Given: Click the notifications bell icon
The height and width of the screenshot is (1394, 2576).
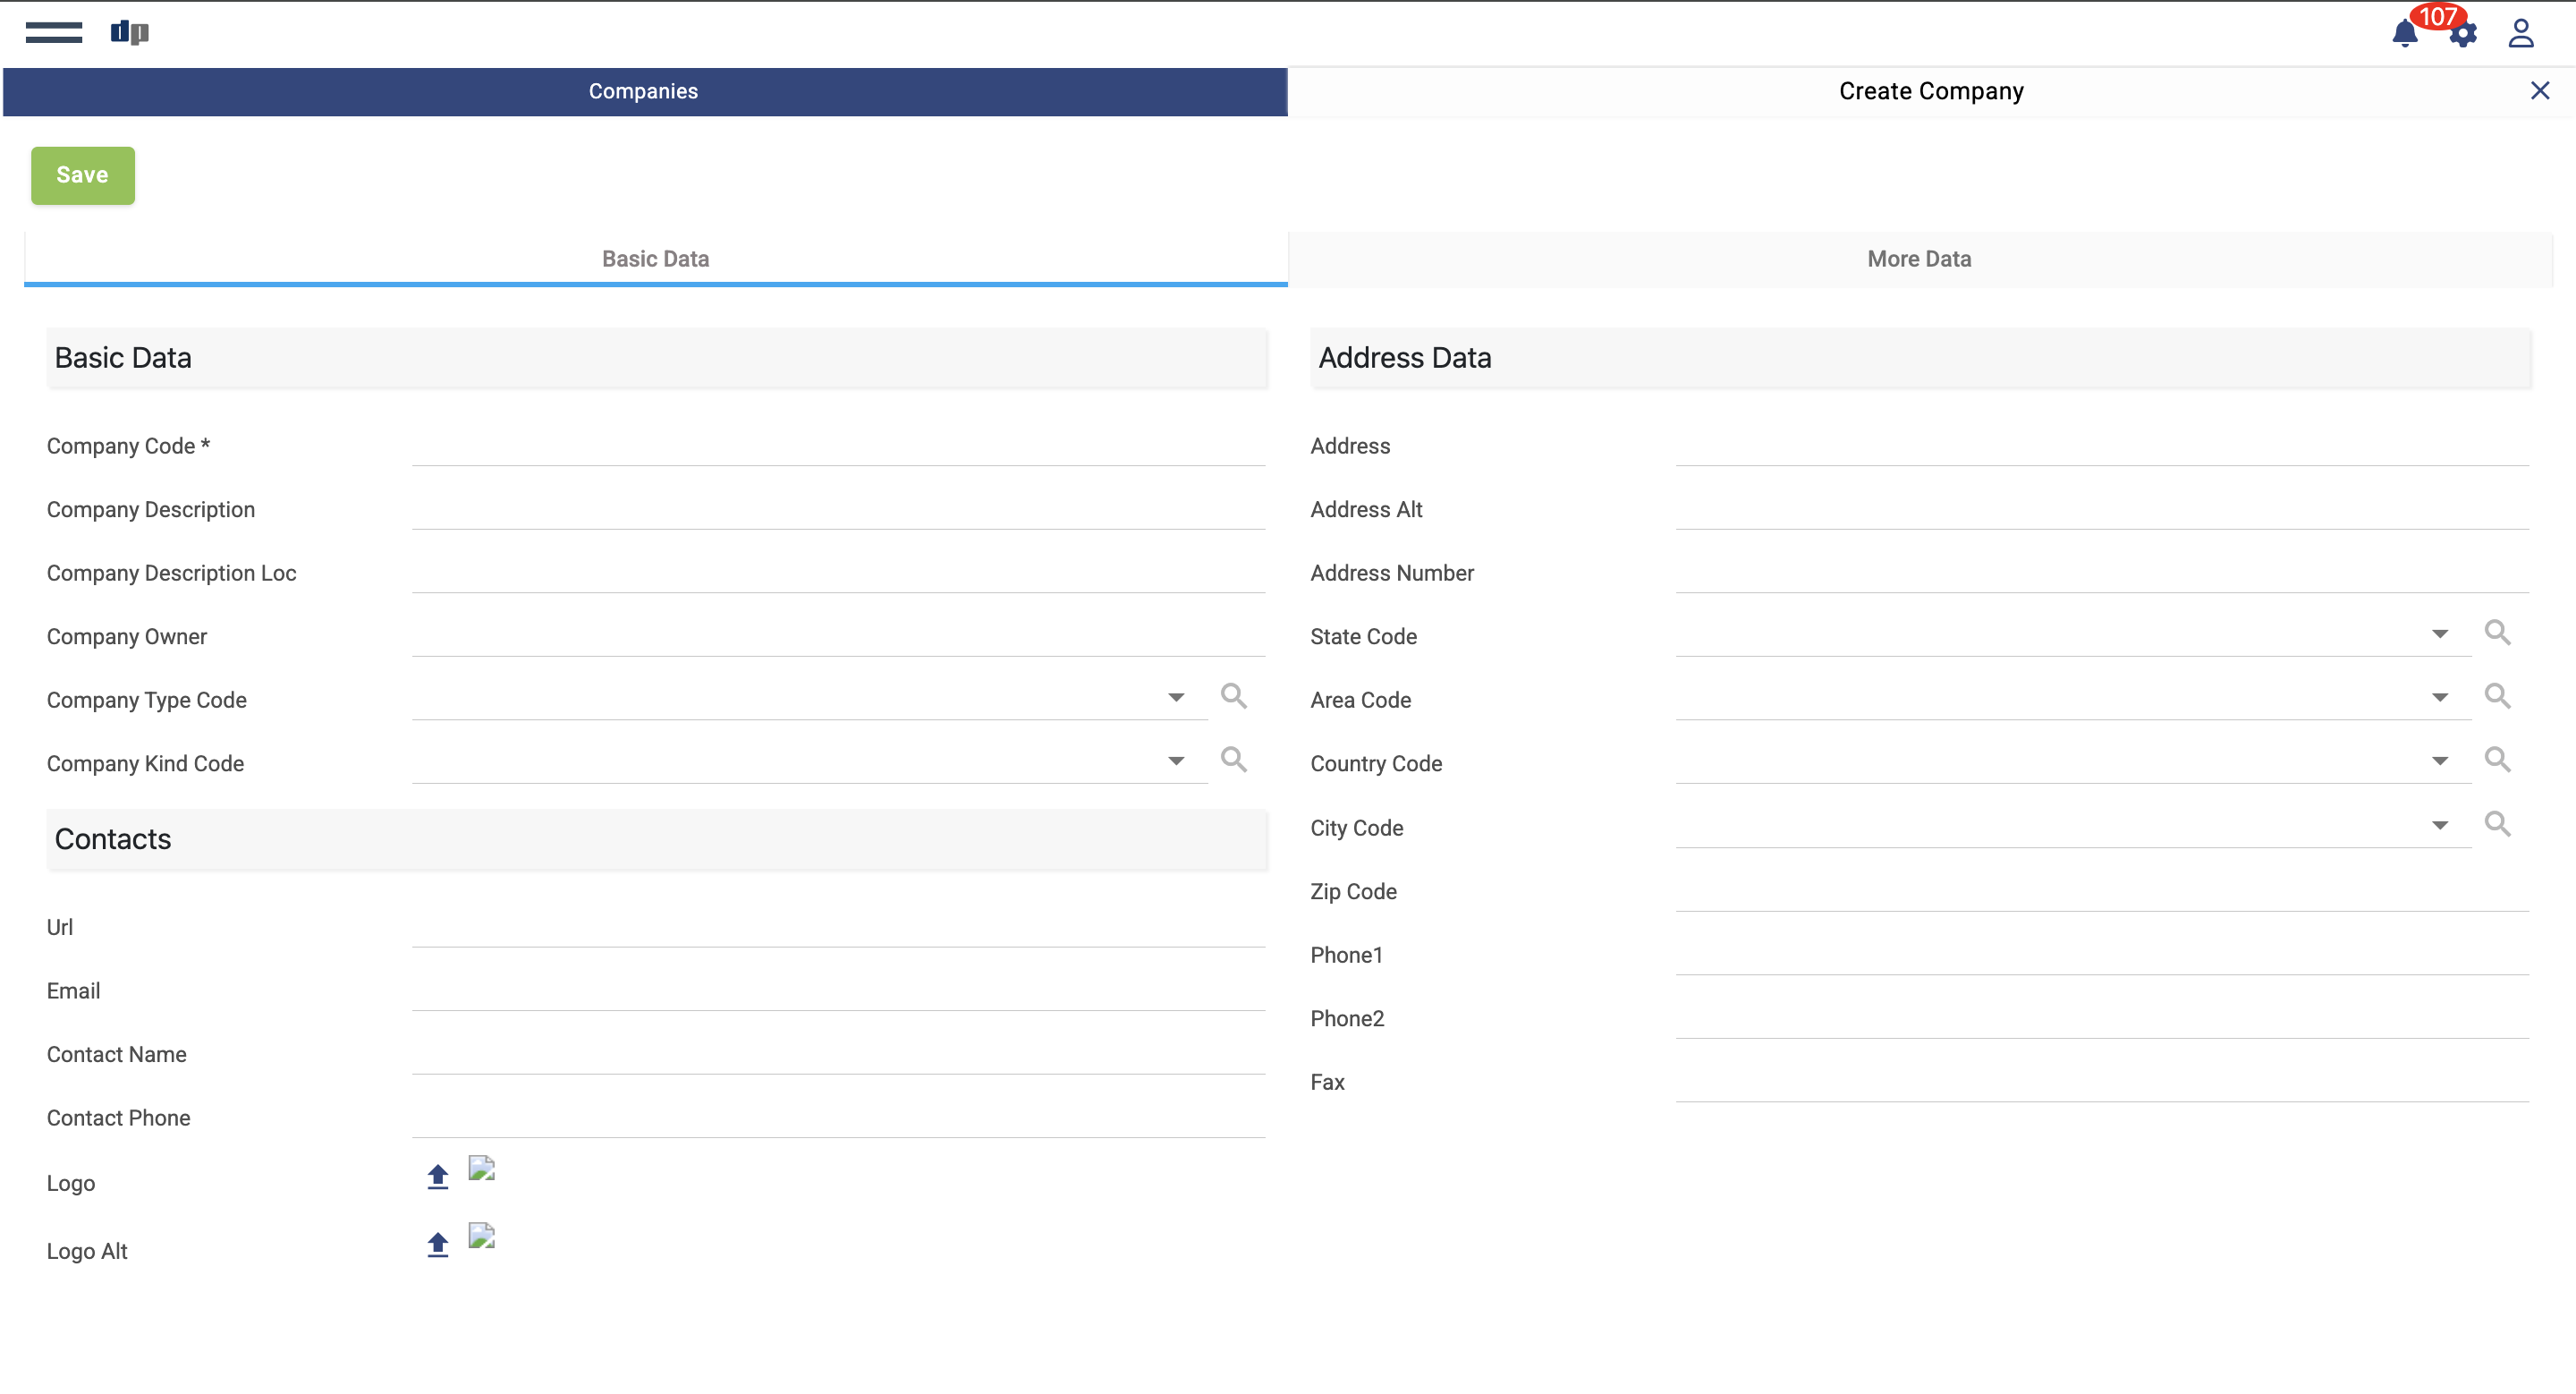Looking at the screenshot, I should [2404, 34].
